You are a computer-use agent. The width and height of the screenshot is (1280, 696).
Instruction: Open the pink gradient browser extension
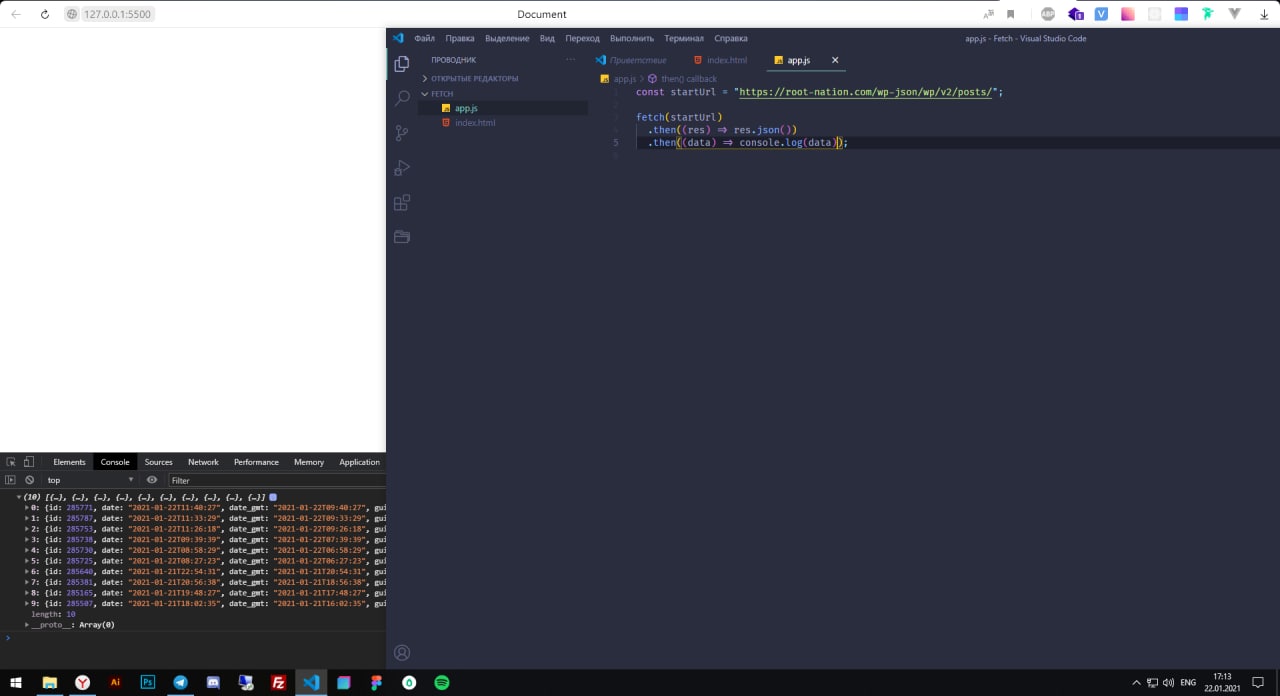1128,14
